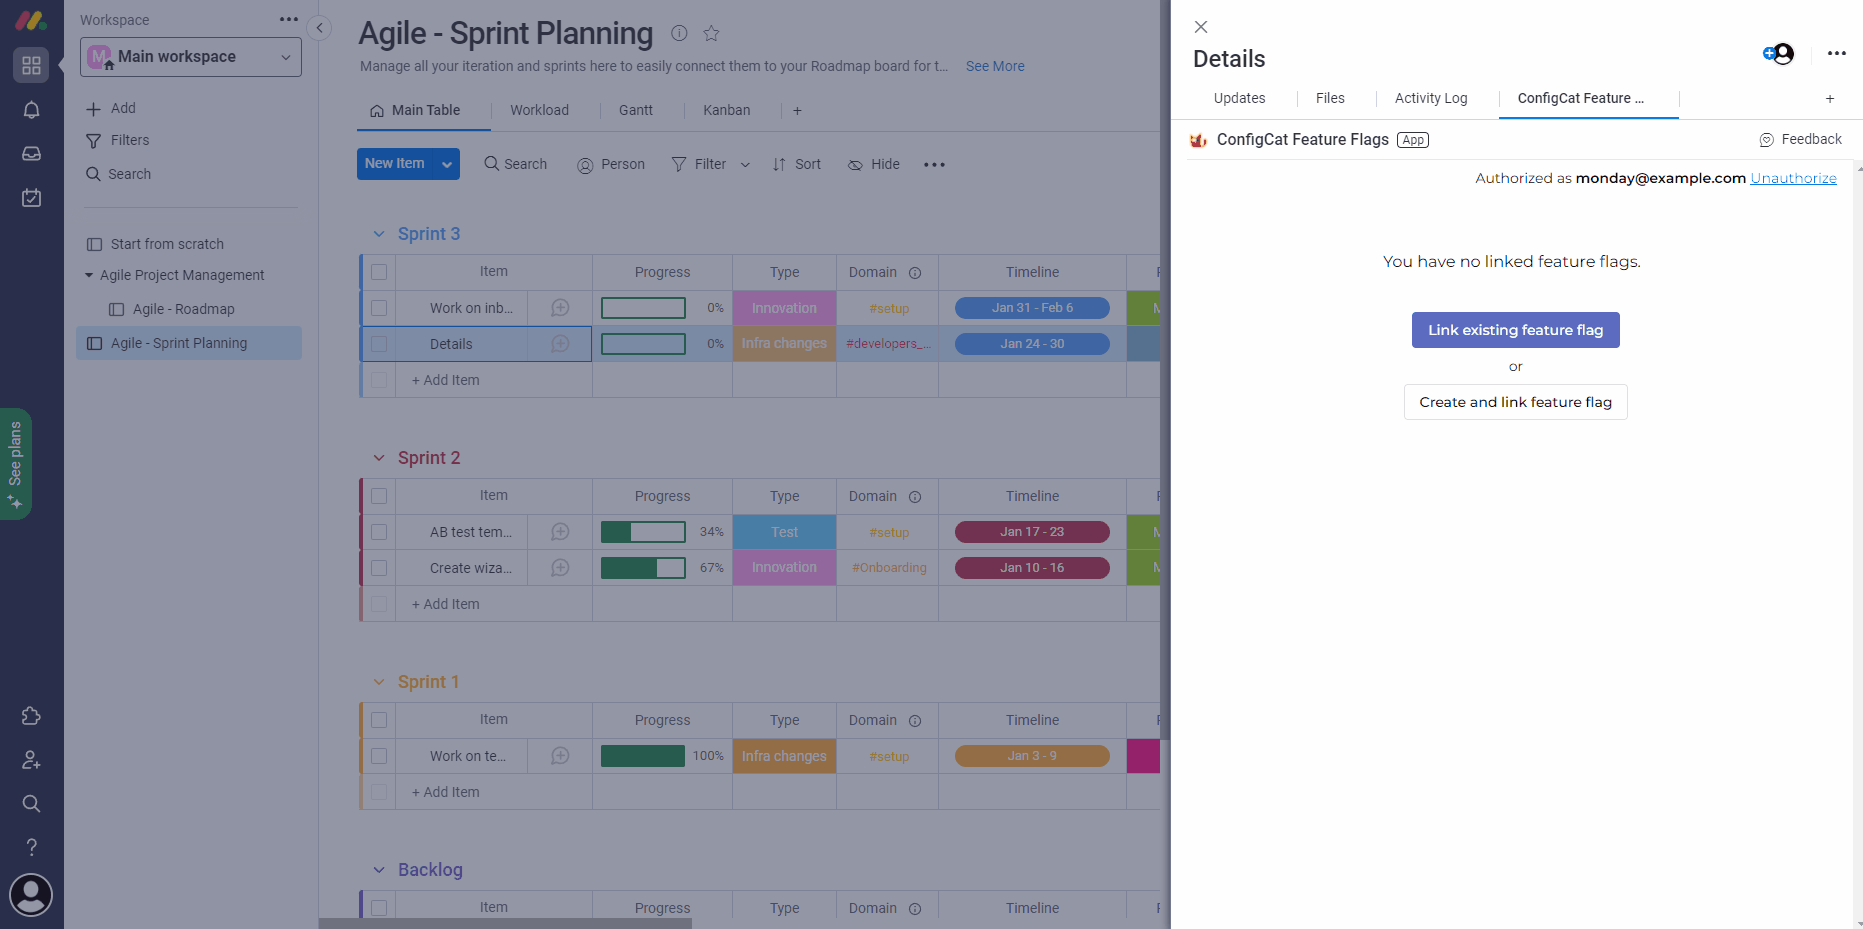Viewport: 1863px width, 929px height.
Task: Open notifications via the bell icon
Action: click(x=31, y=110)
